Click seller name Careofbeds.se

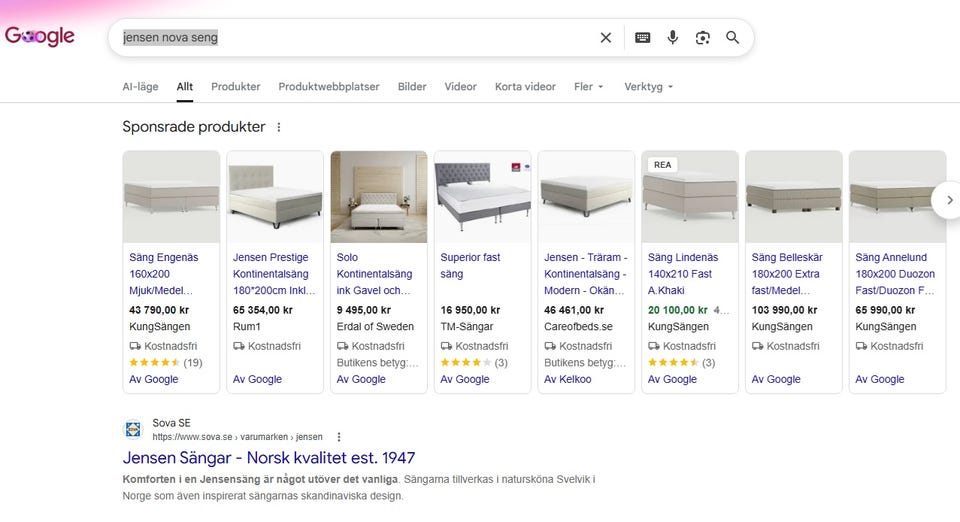pos(579,327)
